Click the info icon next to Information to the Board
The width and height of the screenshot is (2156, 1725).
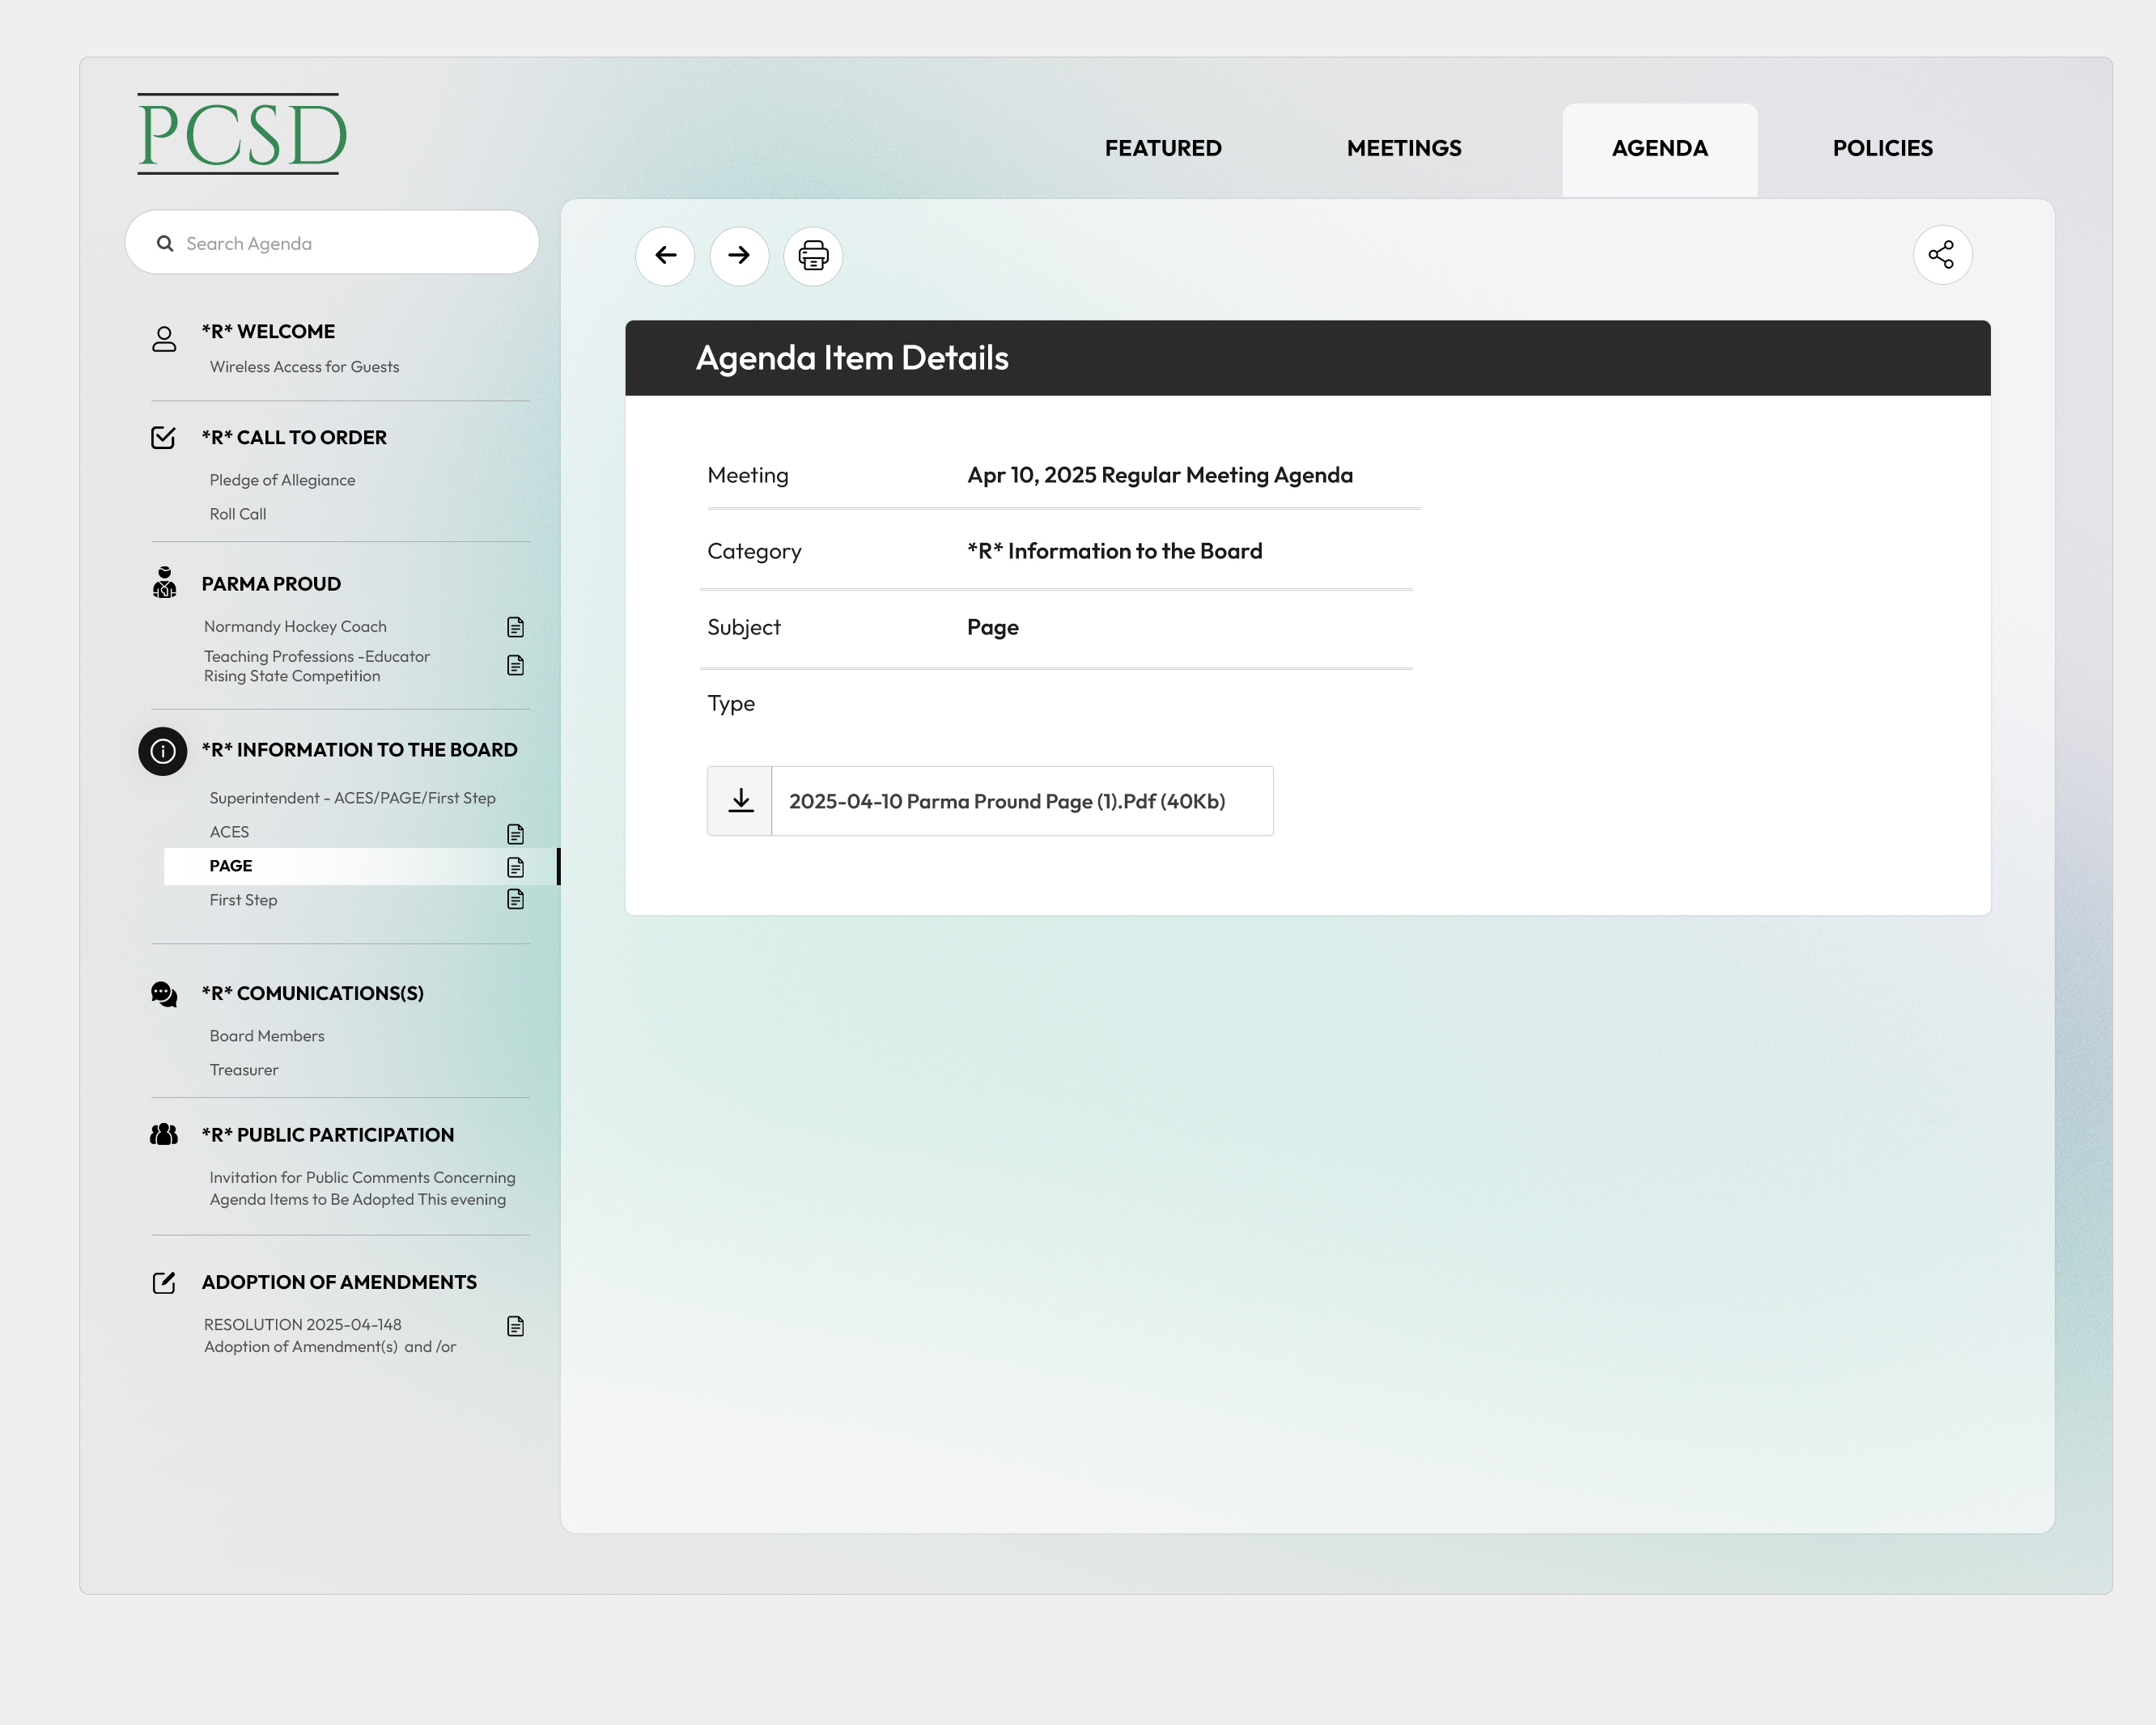click(163, 751)
